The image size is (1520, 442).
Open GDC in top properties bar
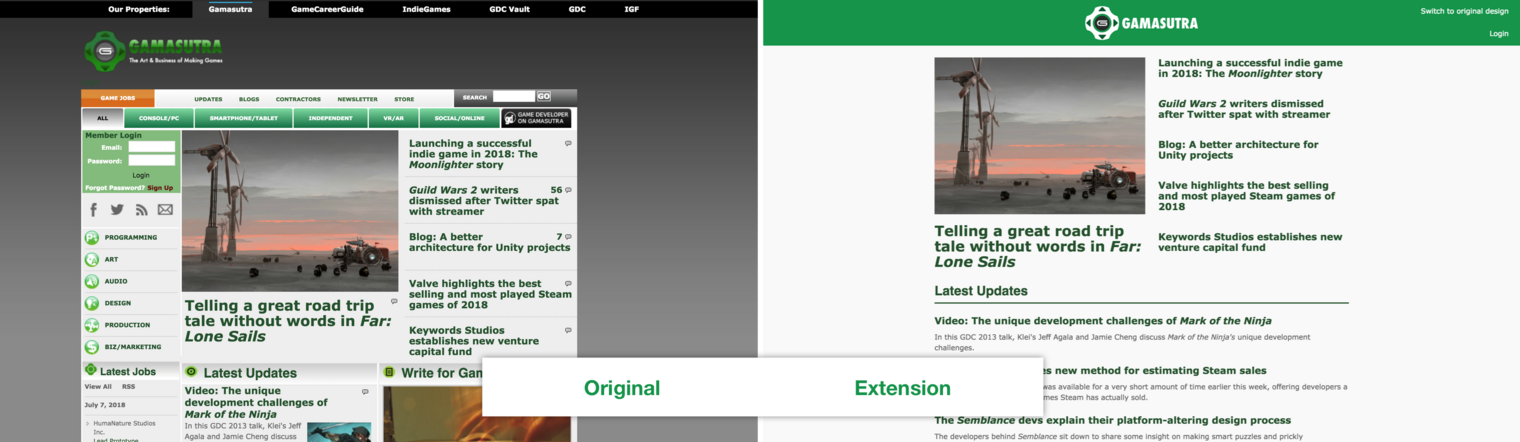tap(578, 9)
